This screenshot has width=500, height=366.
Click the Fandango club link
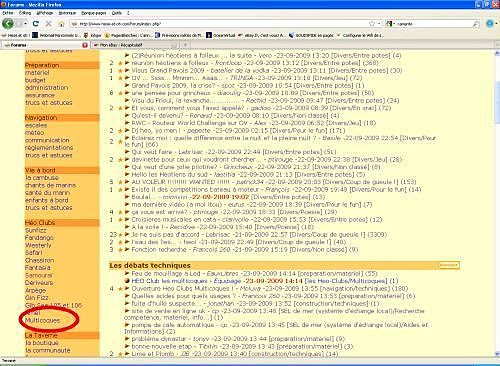(39, 238)
